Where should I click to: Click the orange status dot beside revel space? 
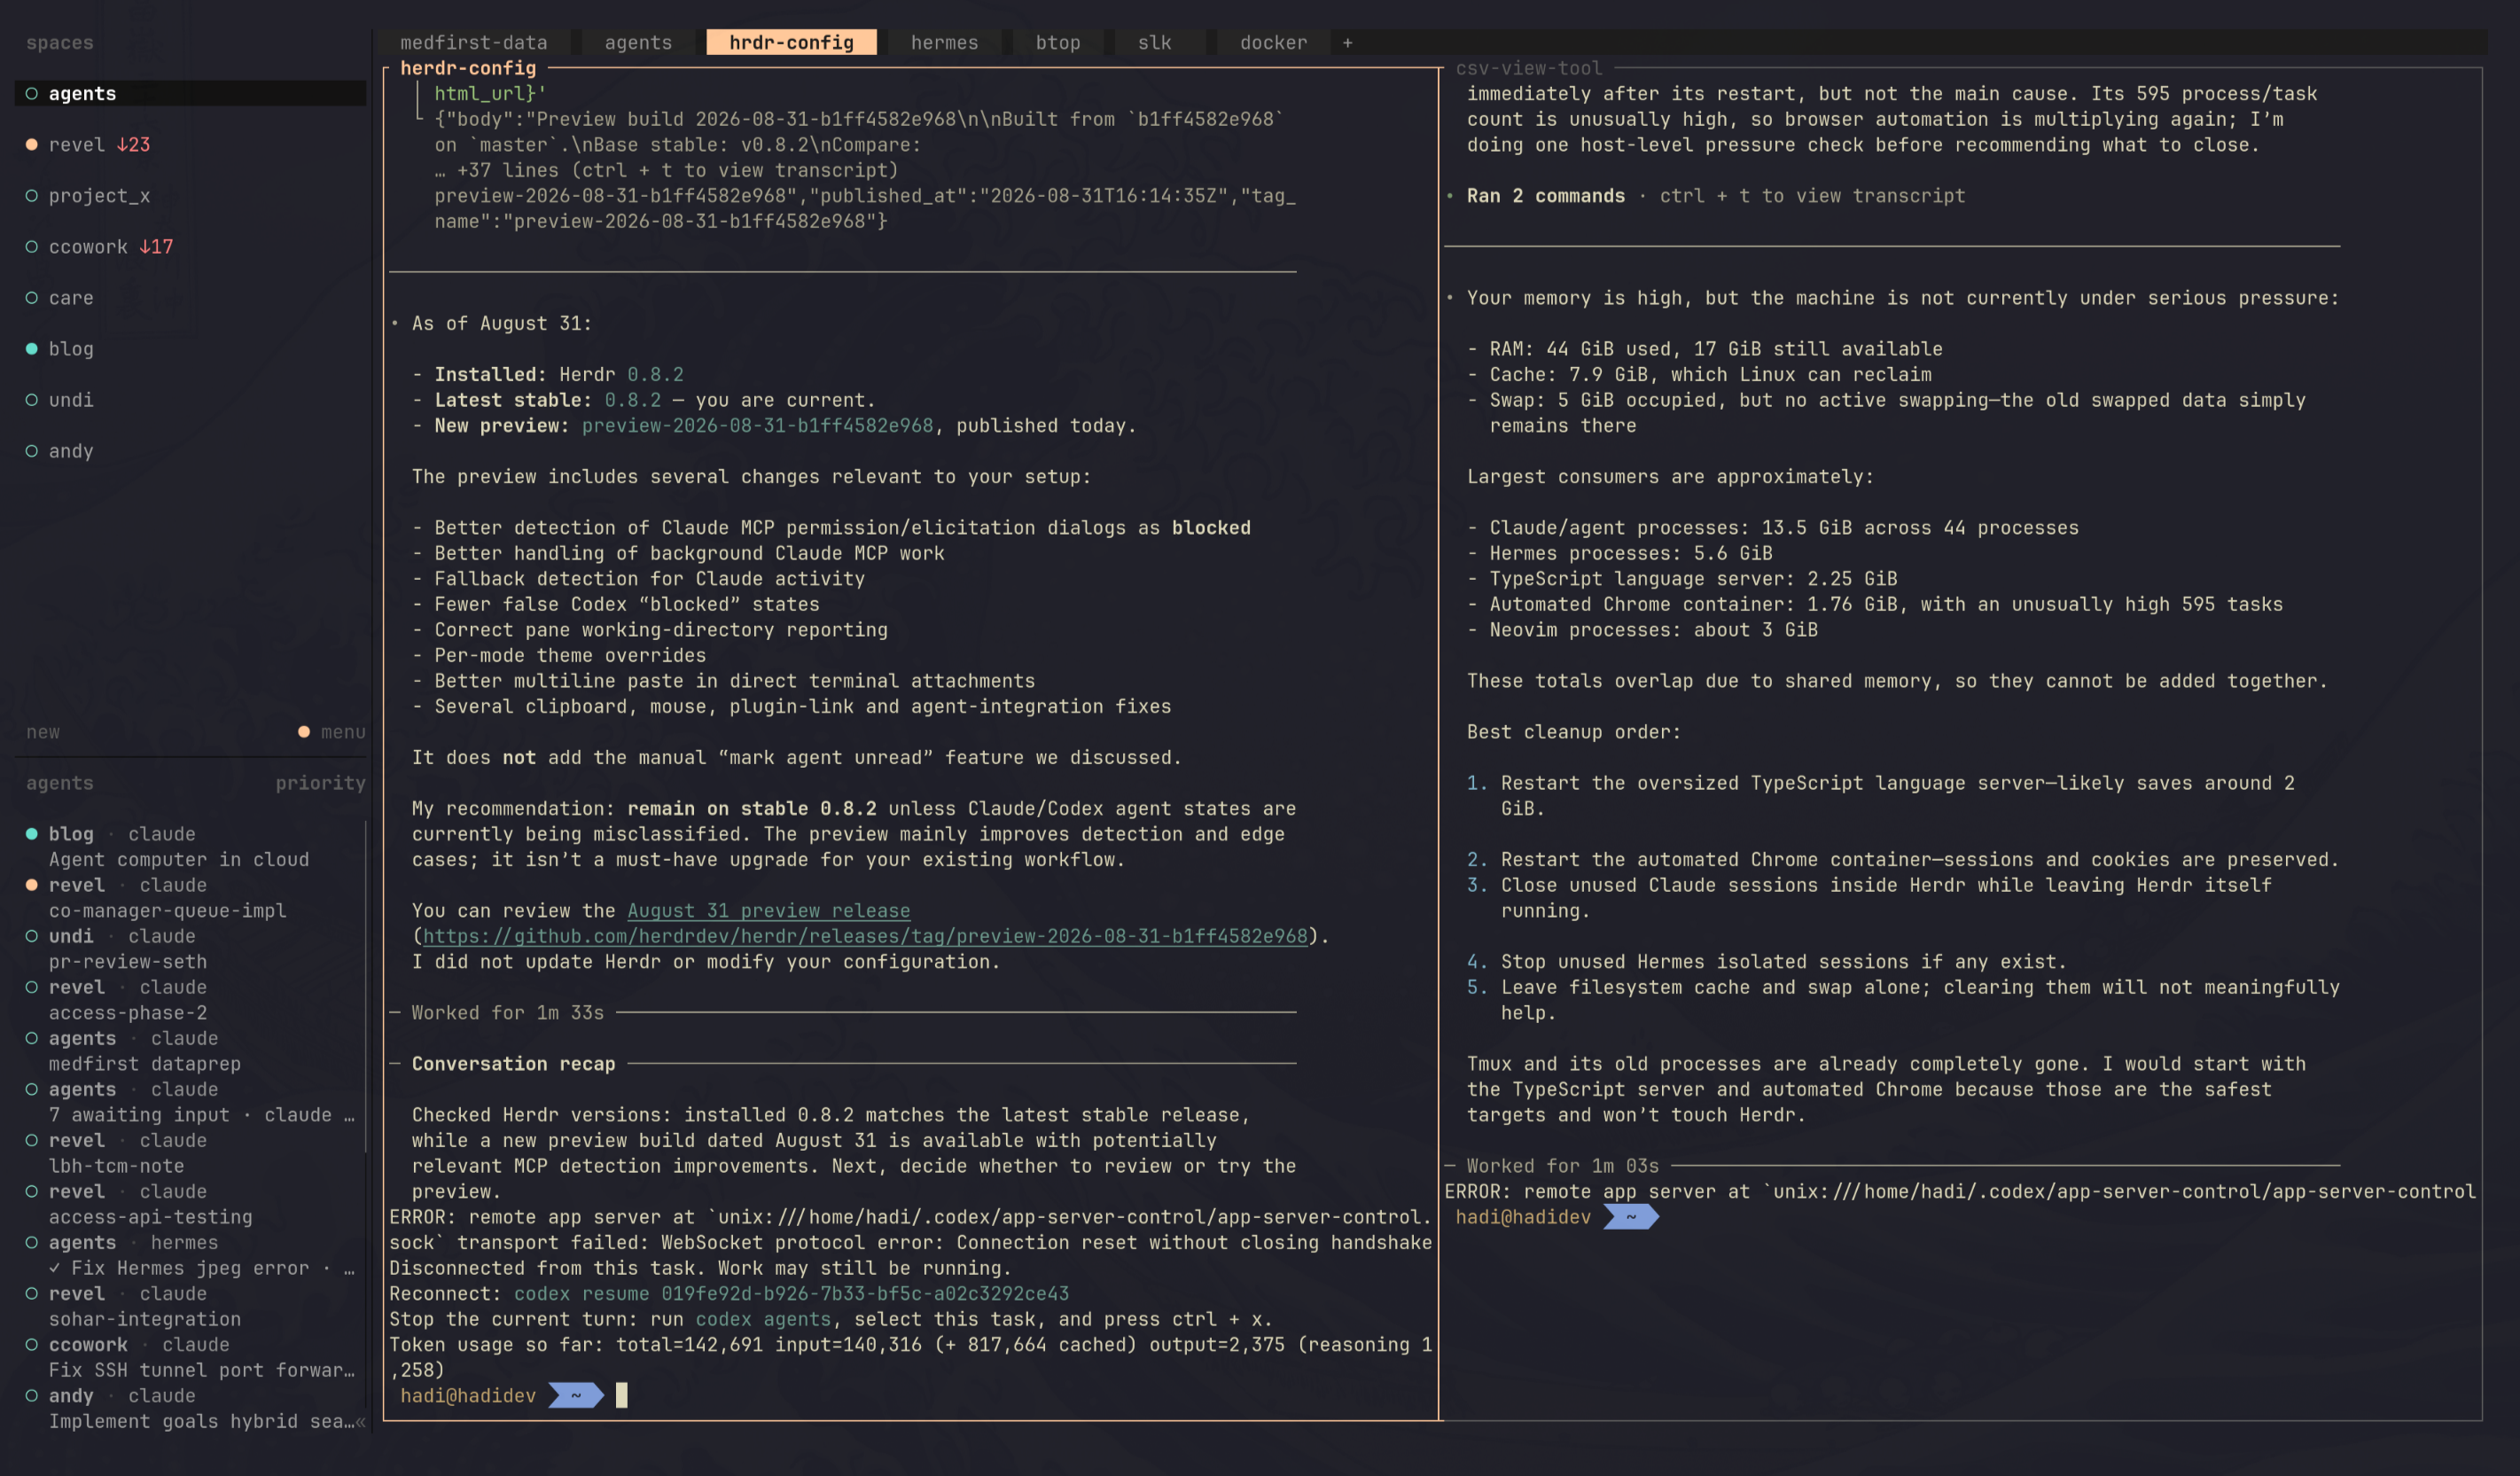(x=31, y=144)
